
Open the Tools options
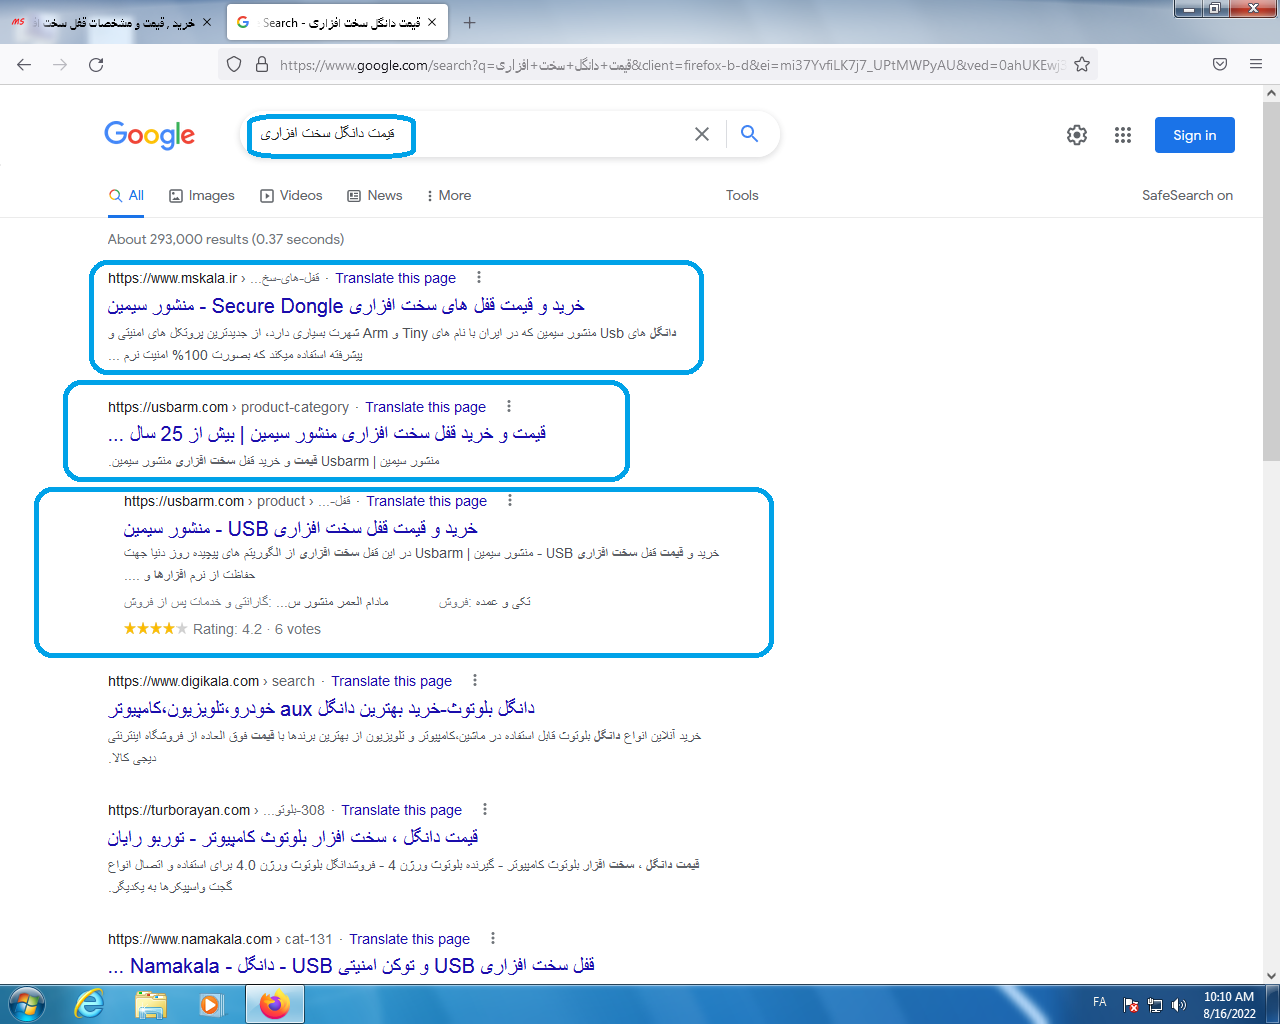click(x=742, y=196)
